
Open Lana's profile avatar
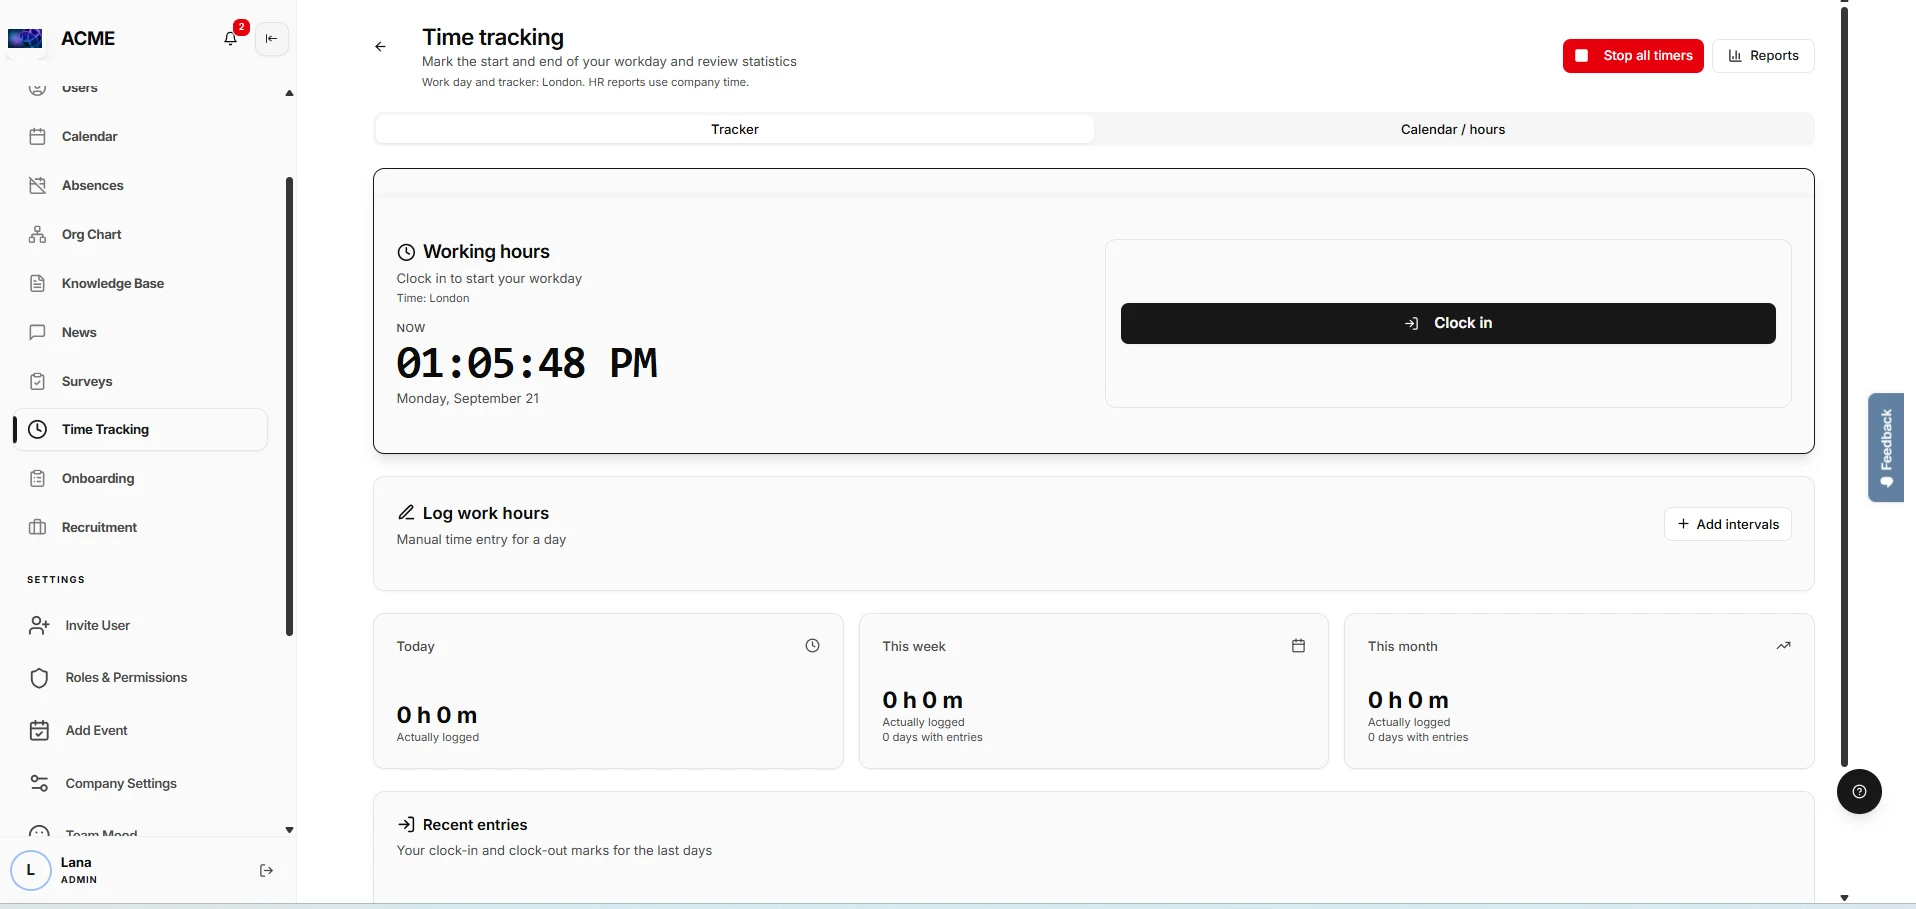pos(31,870)
